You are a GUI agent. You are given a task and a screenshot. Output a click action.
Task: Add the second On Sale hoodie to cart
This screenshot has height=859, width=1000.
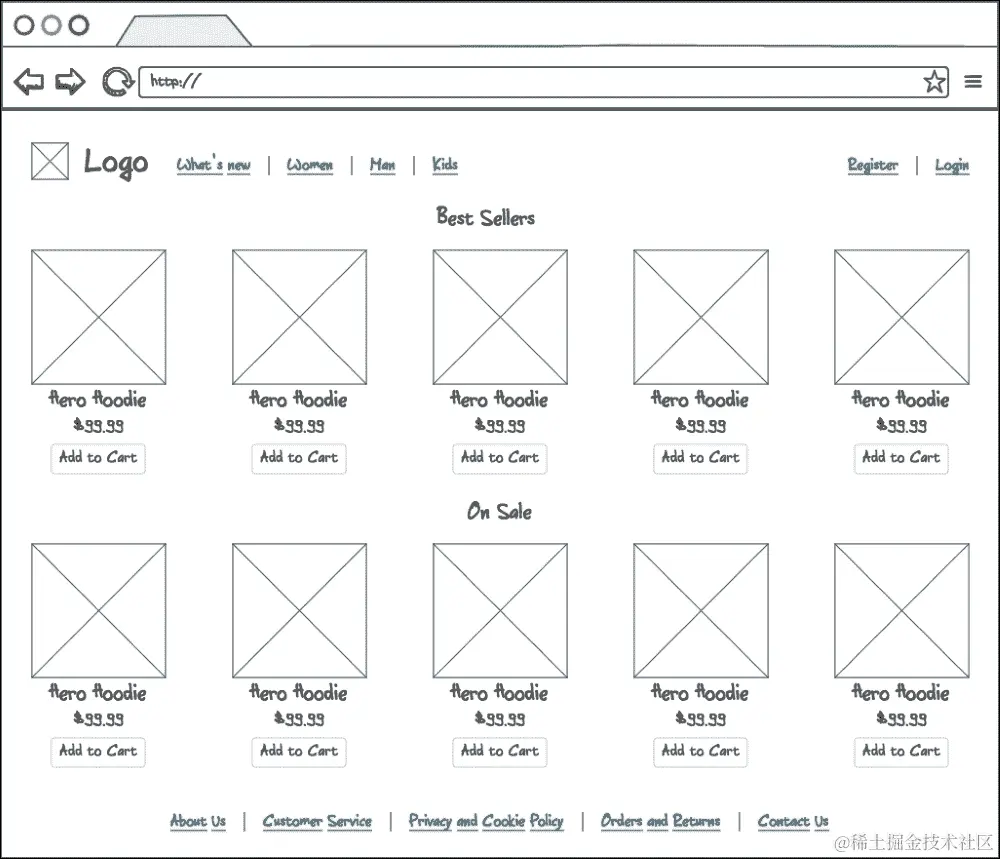point(299,752)
